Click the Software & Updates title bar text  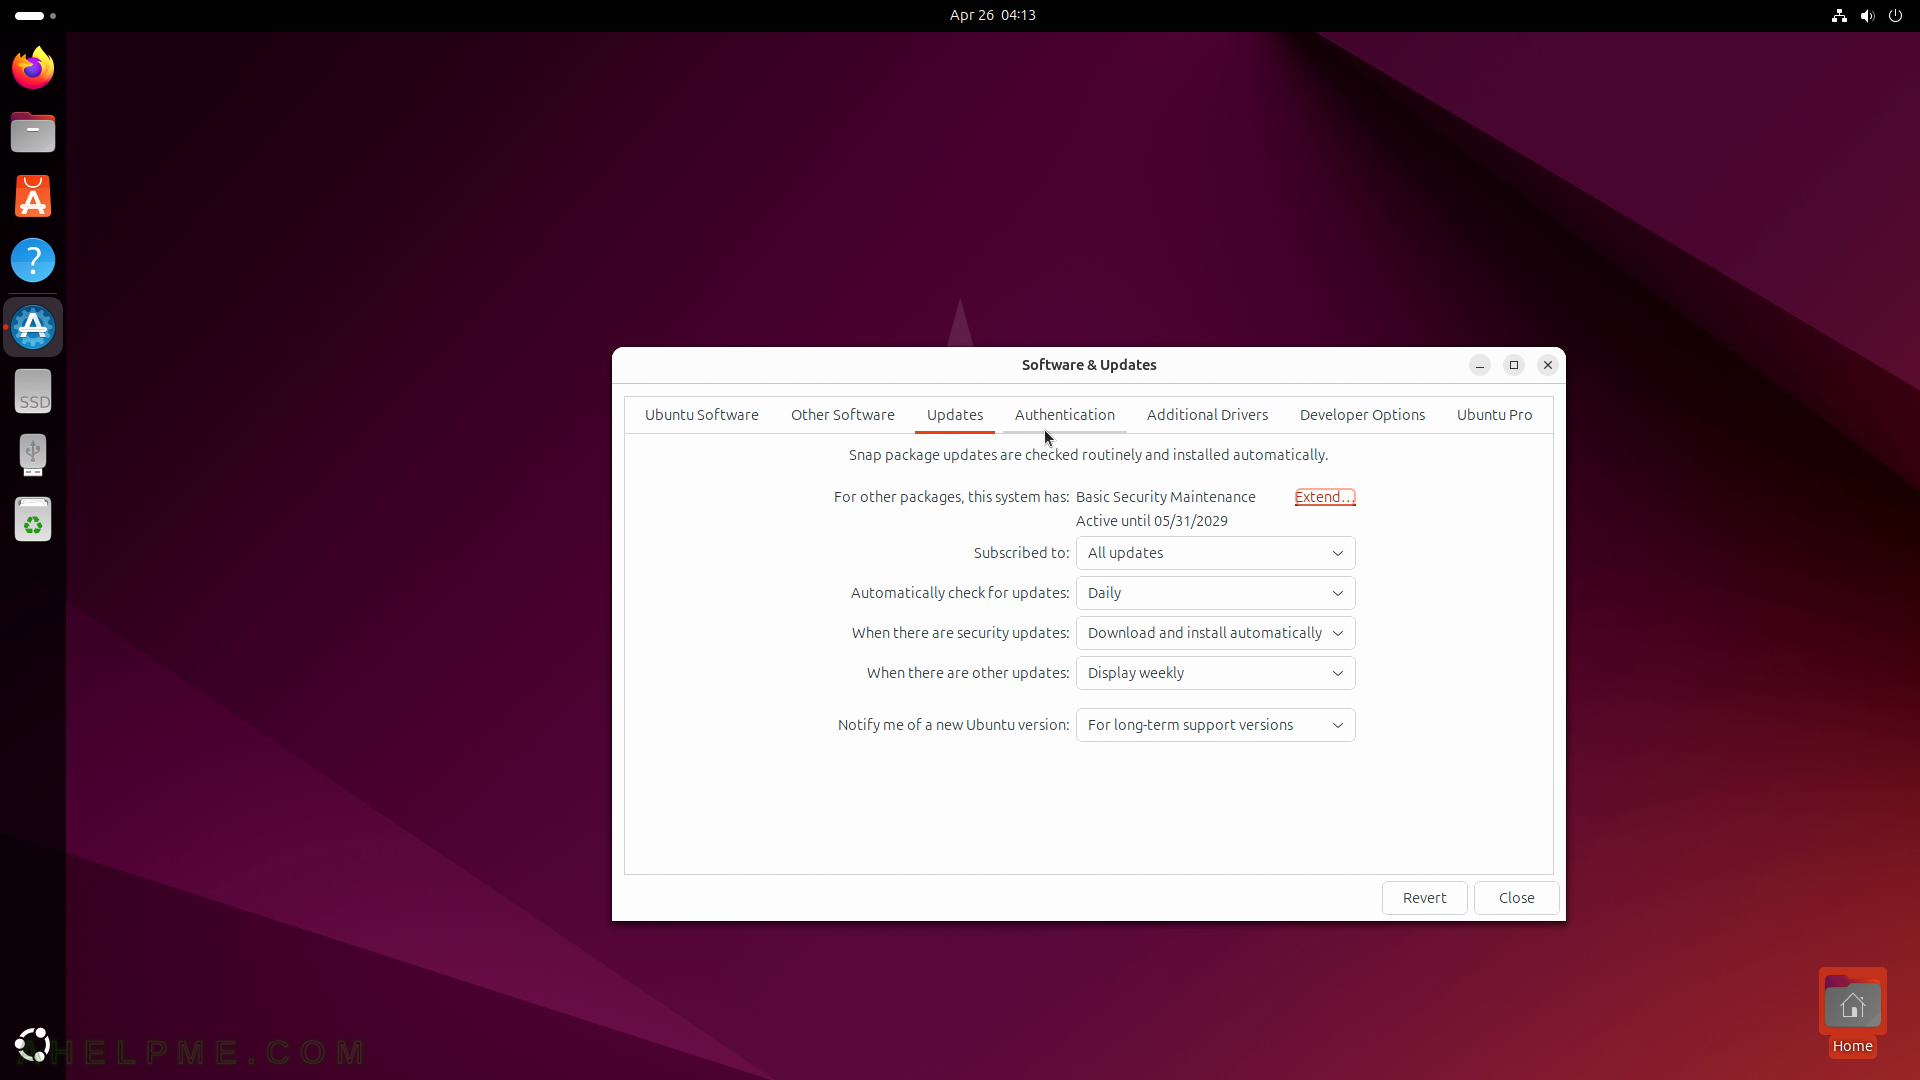[1089, 365]
